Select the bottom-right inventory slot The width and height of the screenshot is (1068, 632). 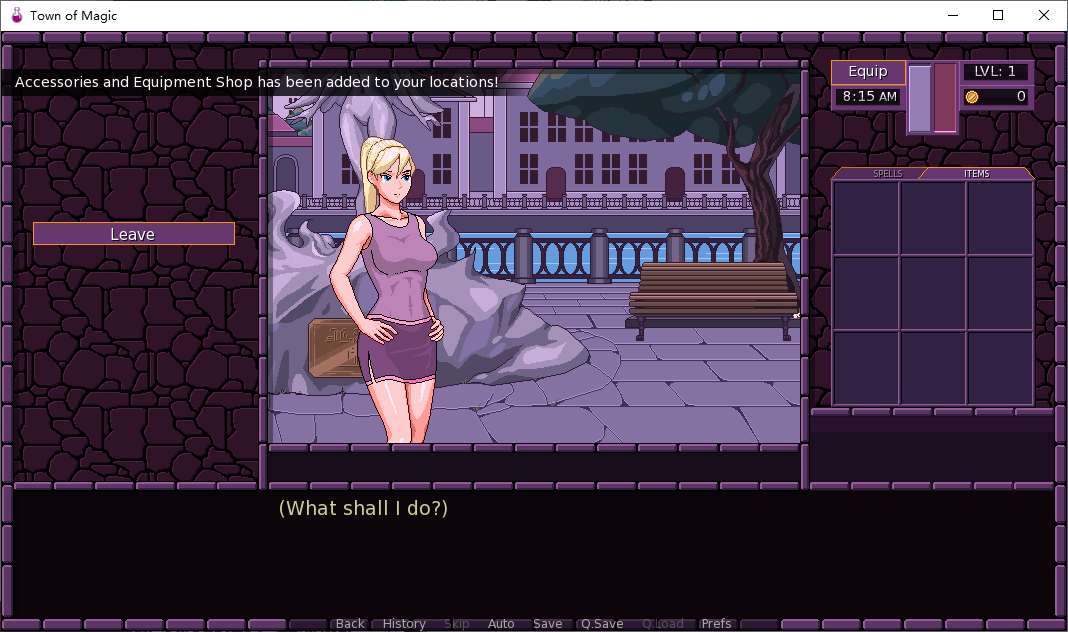(999, 366)
